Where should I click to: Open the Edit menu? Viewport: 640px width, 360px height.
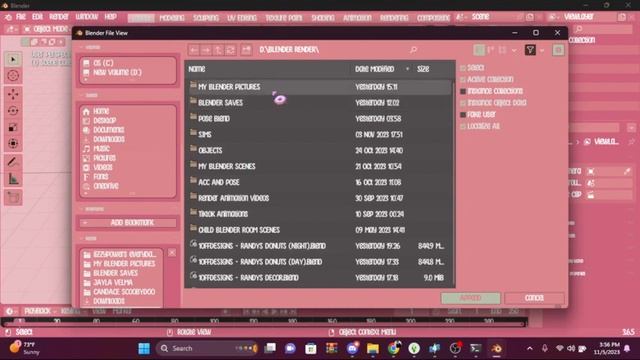coord(37,17)
